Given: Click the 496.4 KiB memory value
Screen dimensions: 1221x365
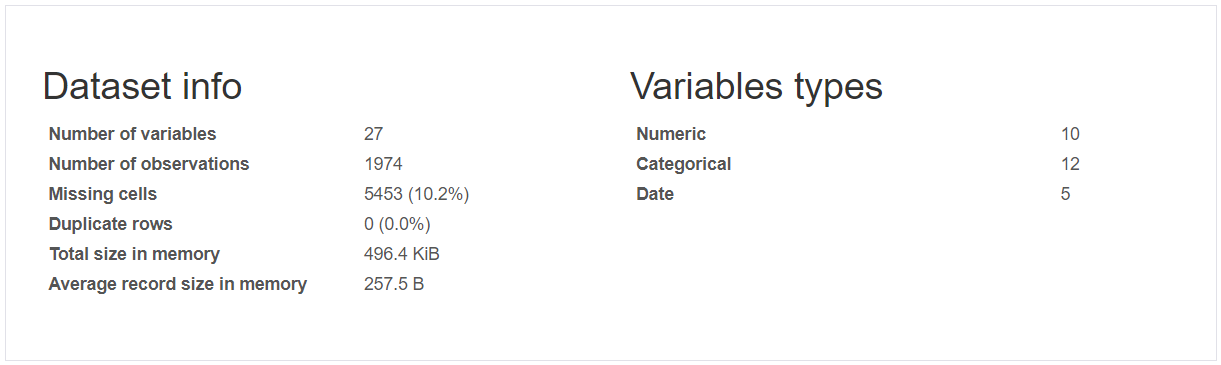Looking at the screenshot, I should coord(401,254).
